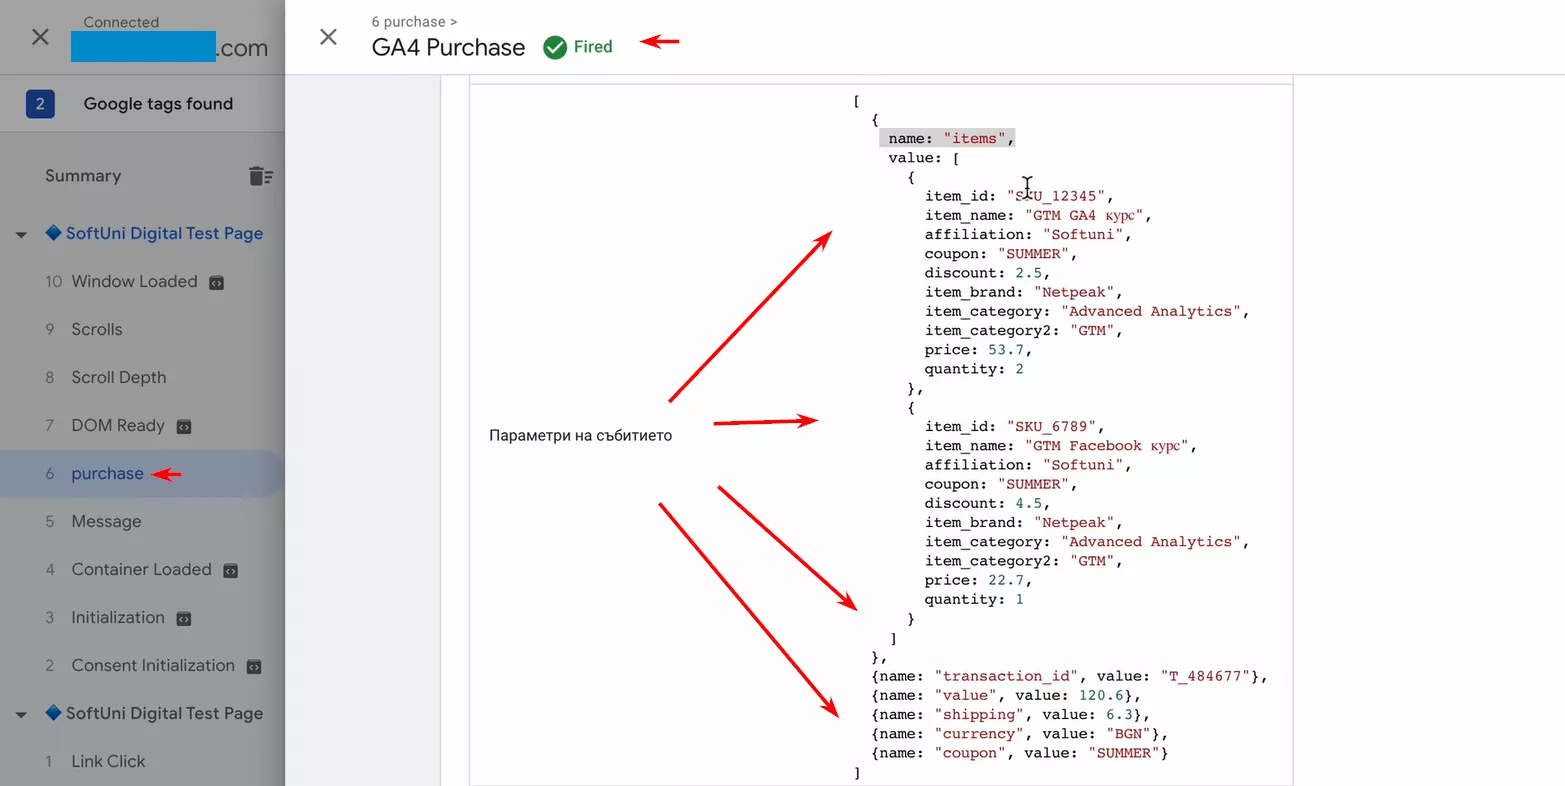Click the 'Параметри на събитието' label
Viewport: 1565px width, 786px height.
coord(580,435)
